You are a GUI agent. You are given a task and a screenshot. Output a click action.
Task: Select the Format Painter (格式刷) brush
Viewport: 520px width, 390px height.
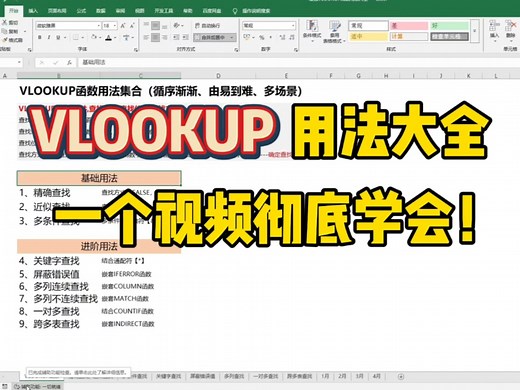tap(5, 40)
